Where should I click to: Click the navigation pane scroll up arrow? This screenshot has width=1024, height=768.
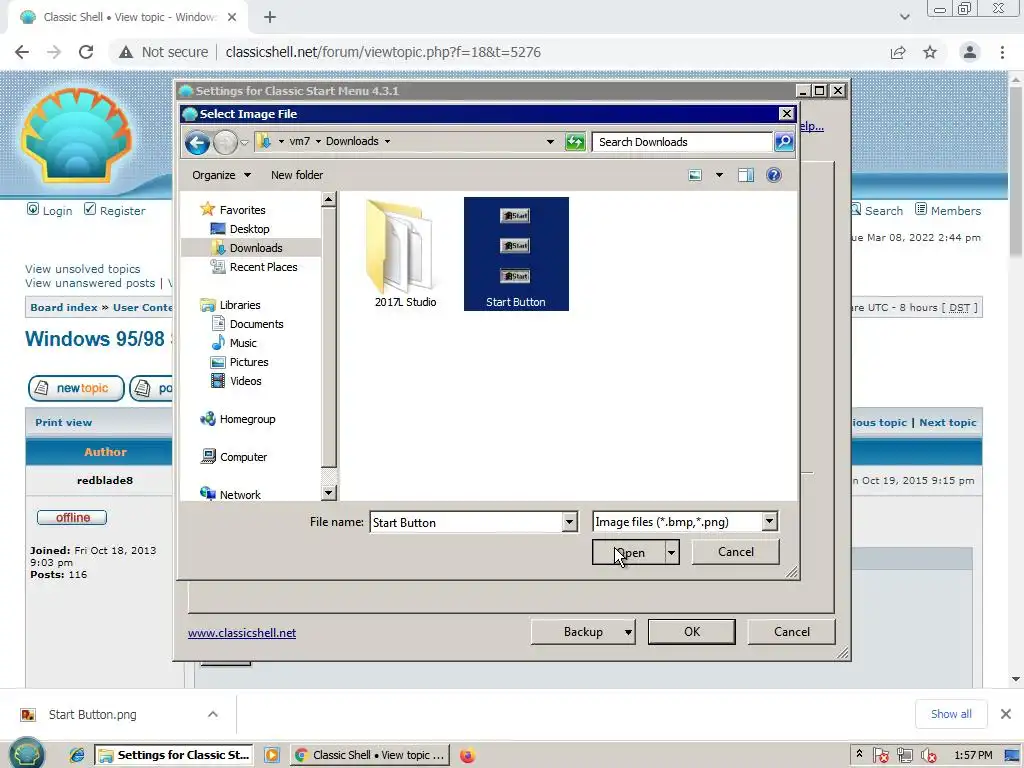click(328, 199)
